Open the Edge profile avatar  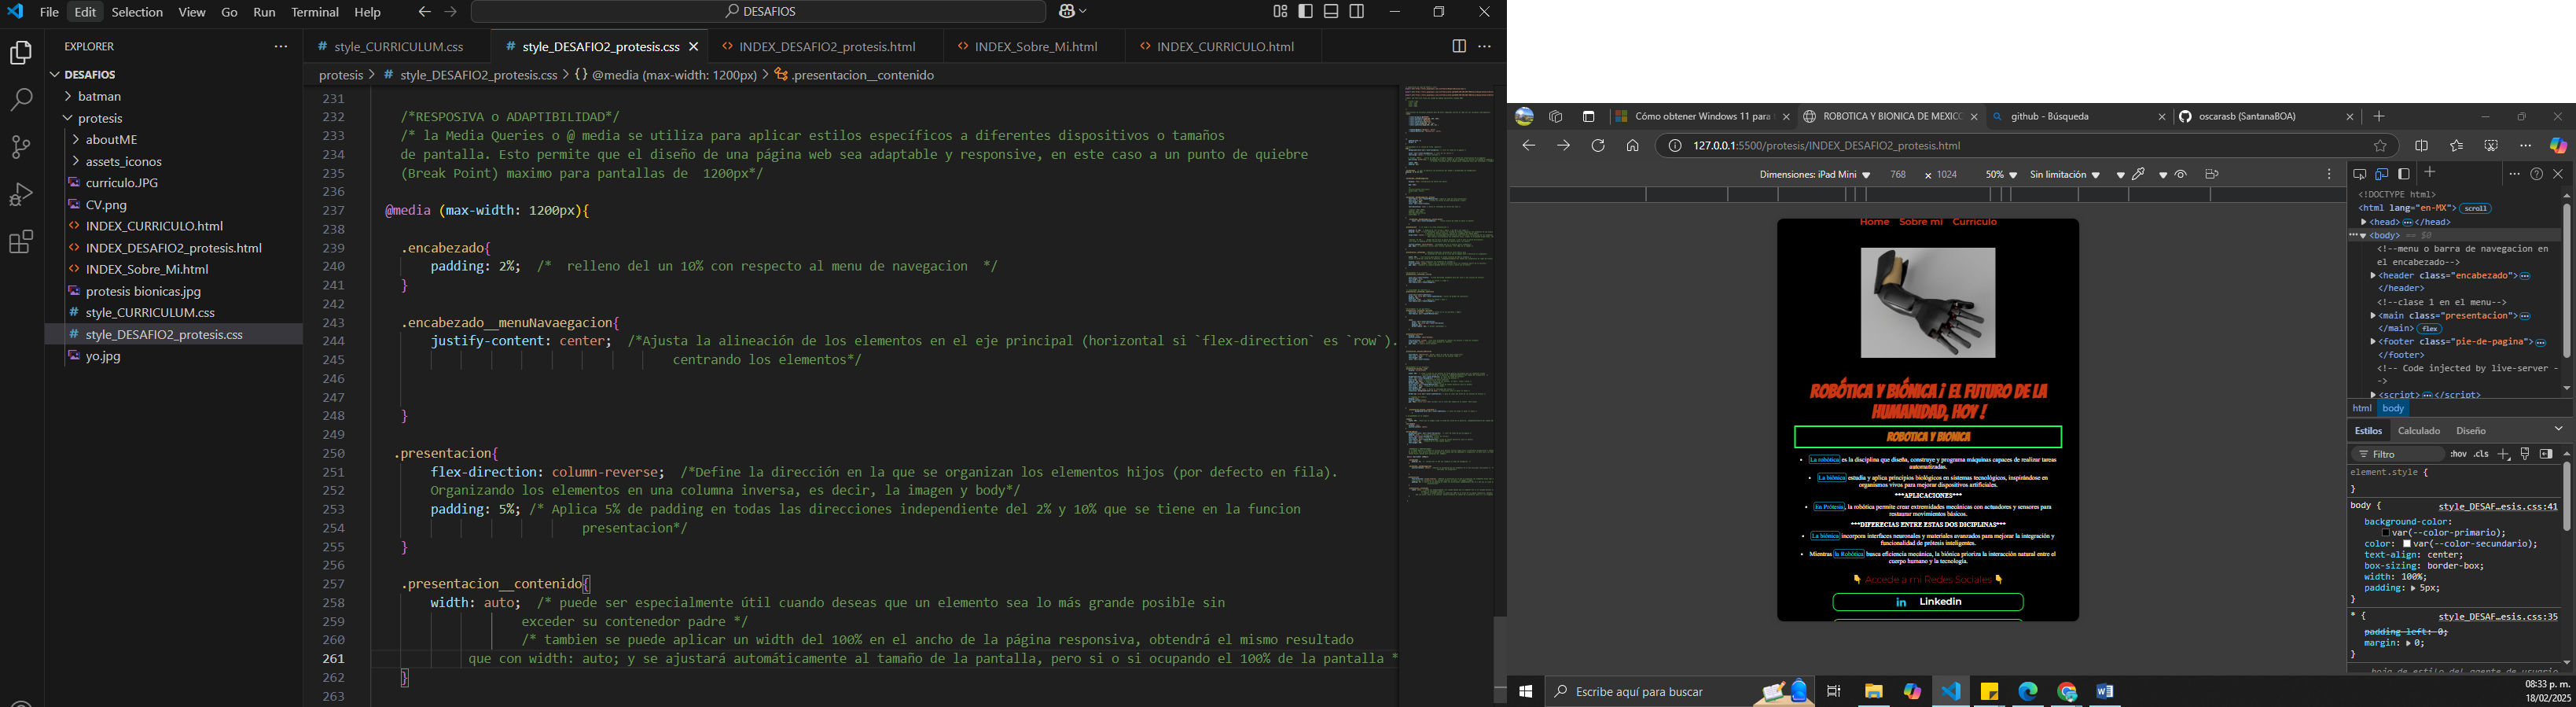point(1524,117)
